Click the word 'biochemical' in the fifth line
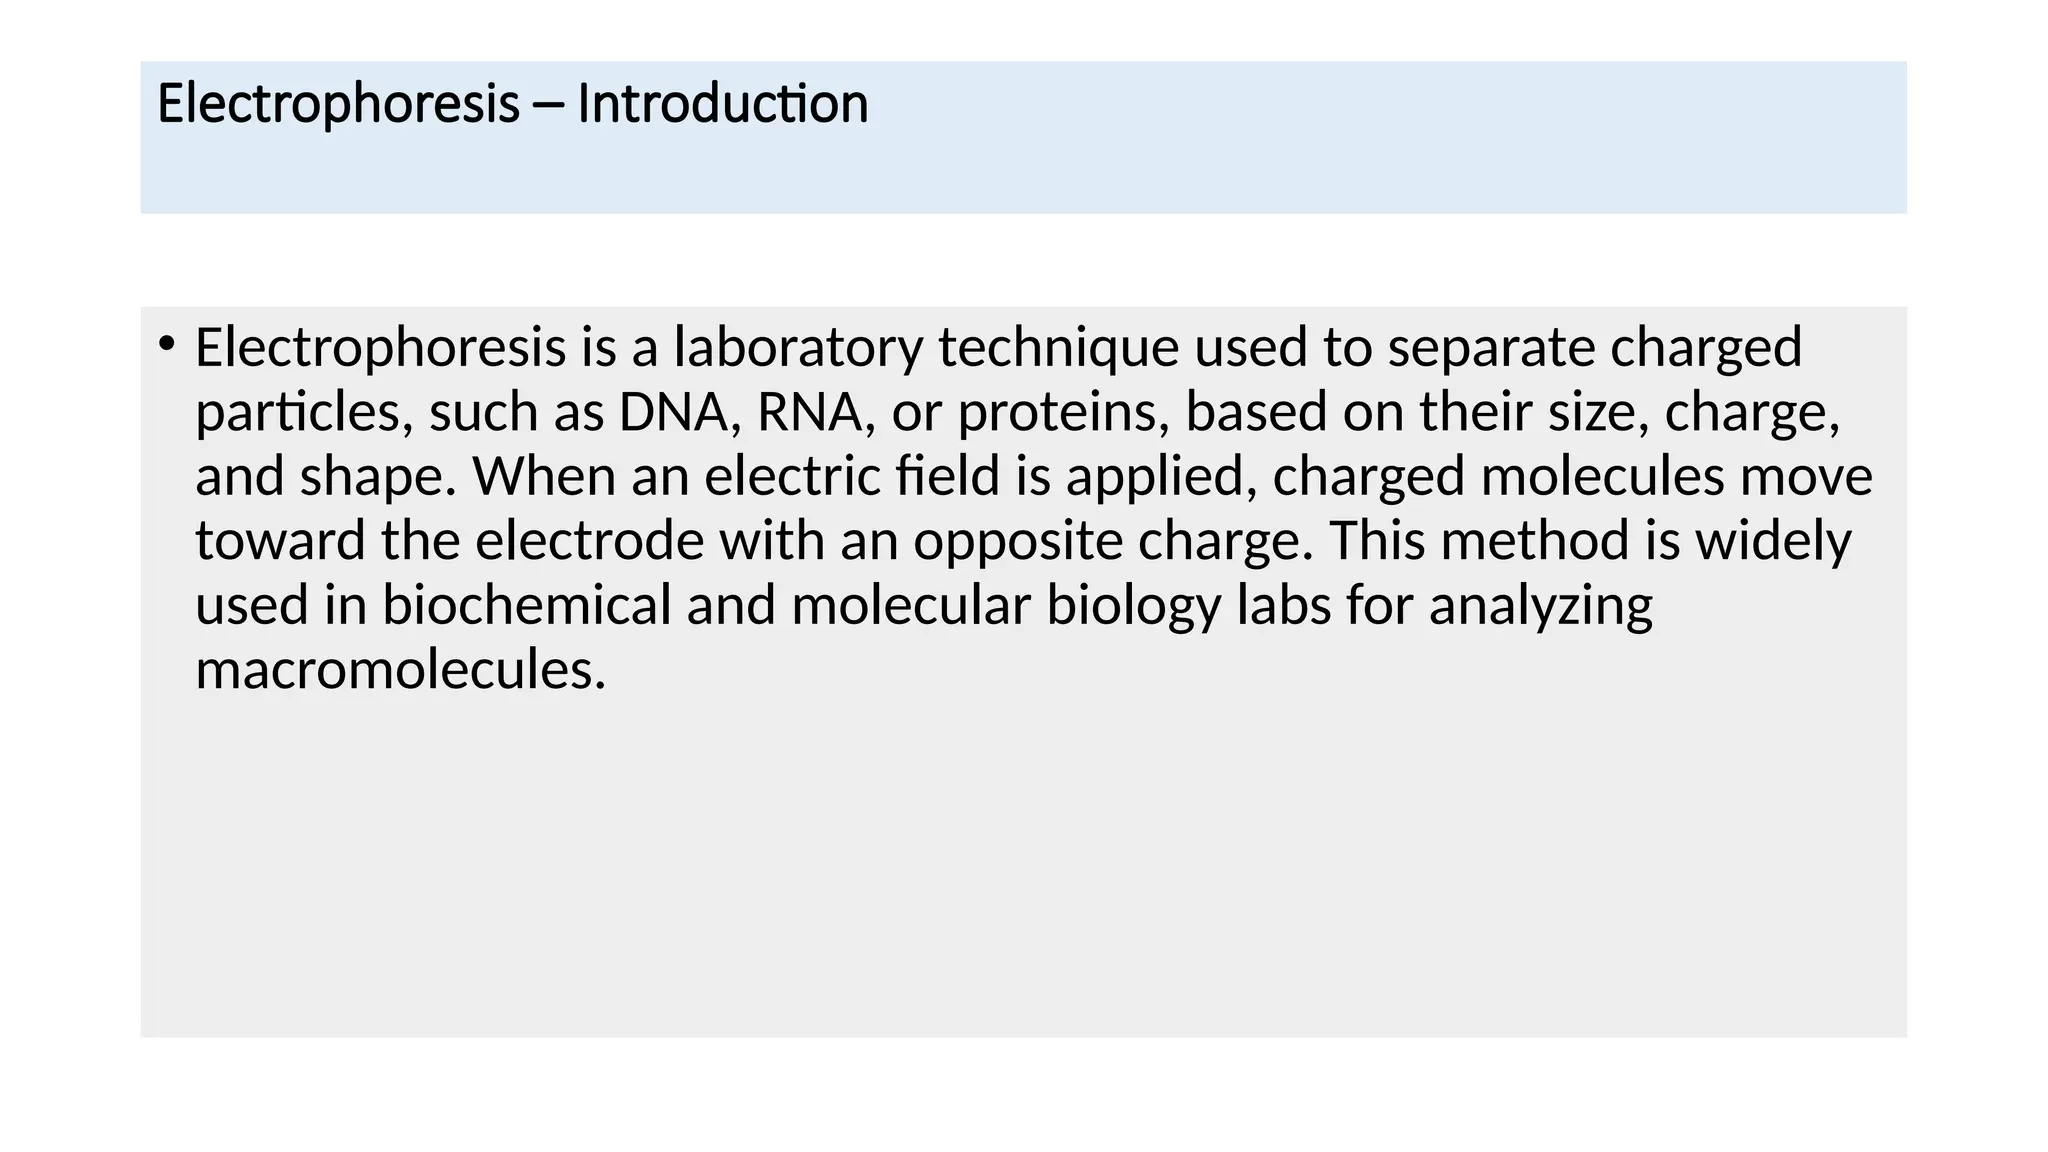This screenshot has width=2048, height=1152. point(526,605)
